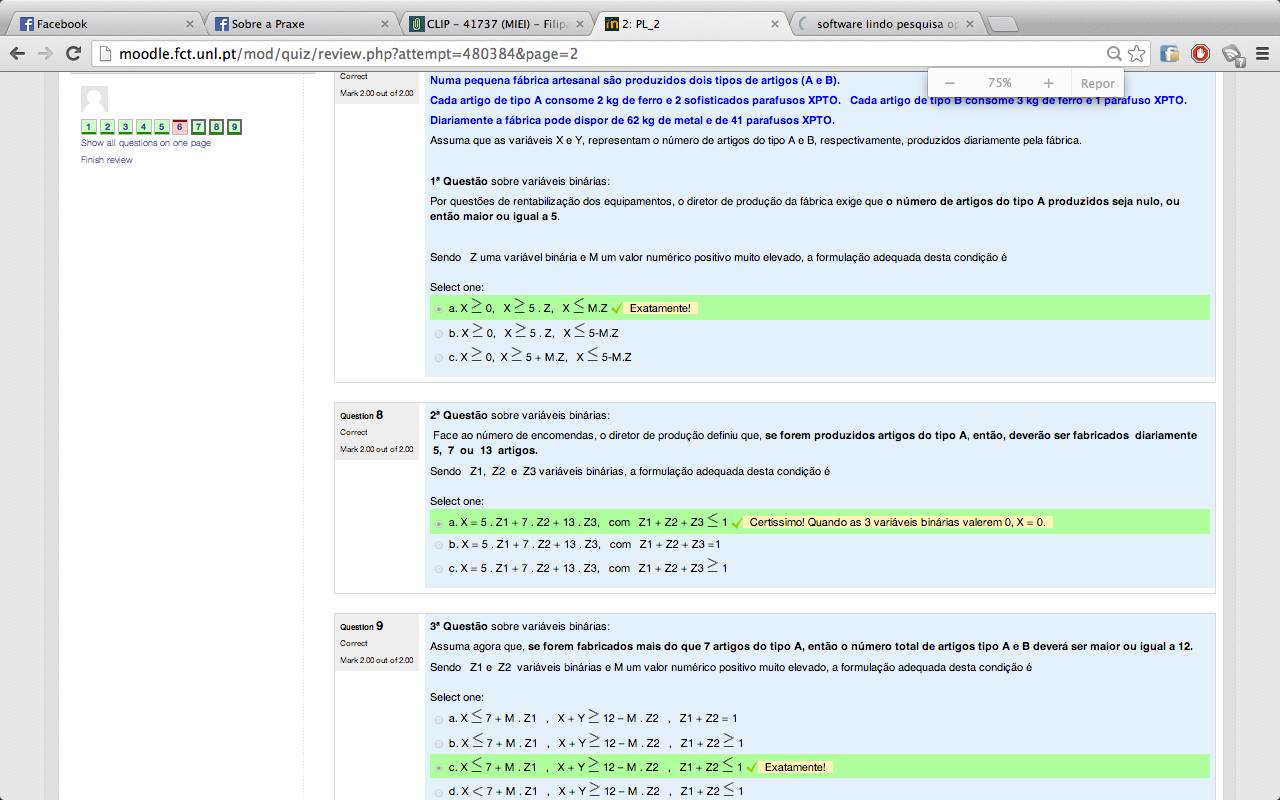
Task: Jump to question 6 in quiz navigation
Action: coord(179,127)
